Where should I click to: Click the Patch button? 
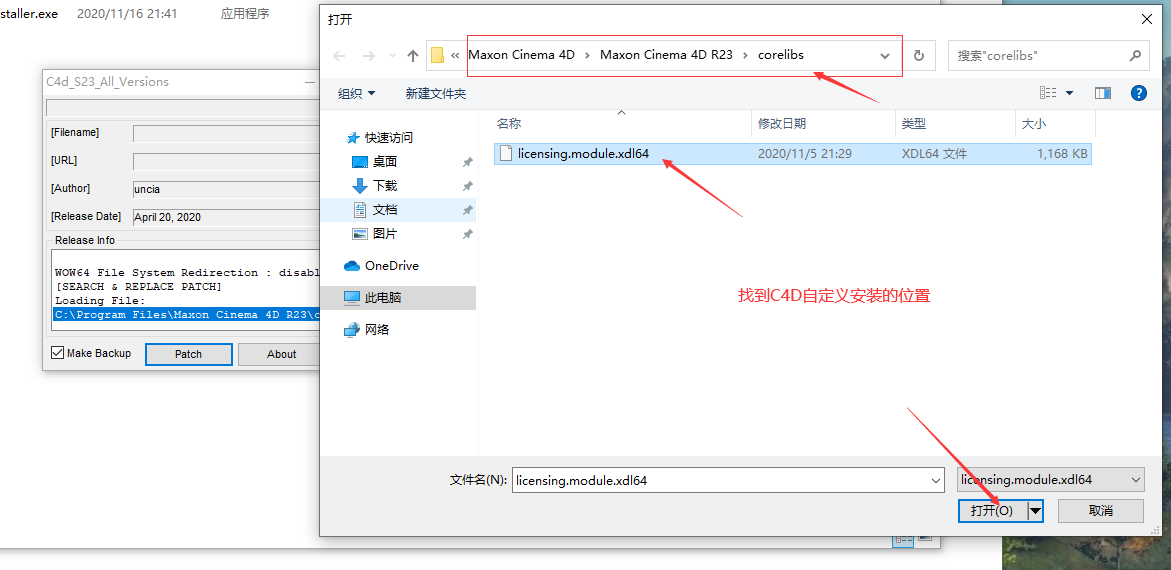188,354
